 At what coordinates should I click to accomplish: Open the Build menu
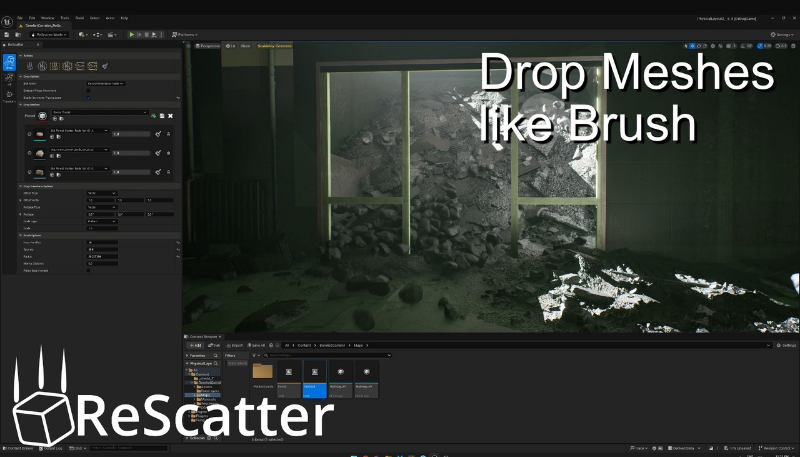point(80,18)
